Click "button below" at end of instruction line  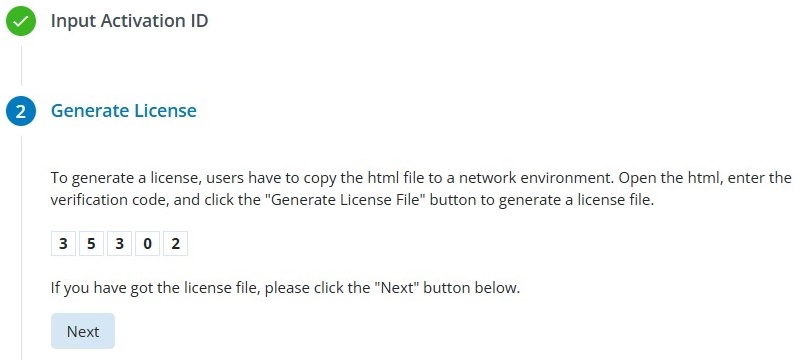(472, 288)
